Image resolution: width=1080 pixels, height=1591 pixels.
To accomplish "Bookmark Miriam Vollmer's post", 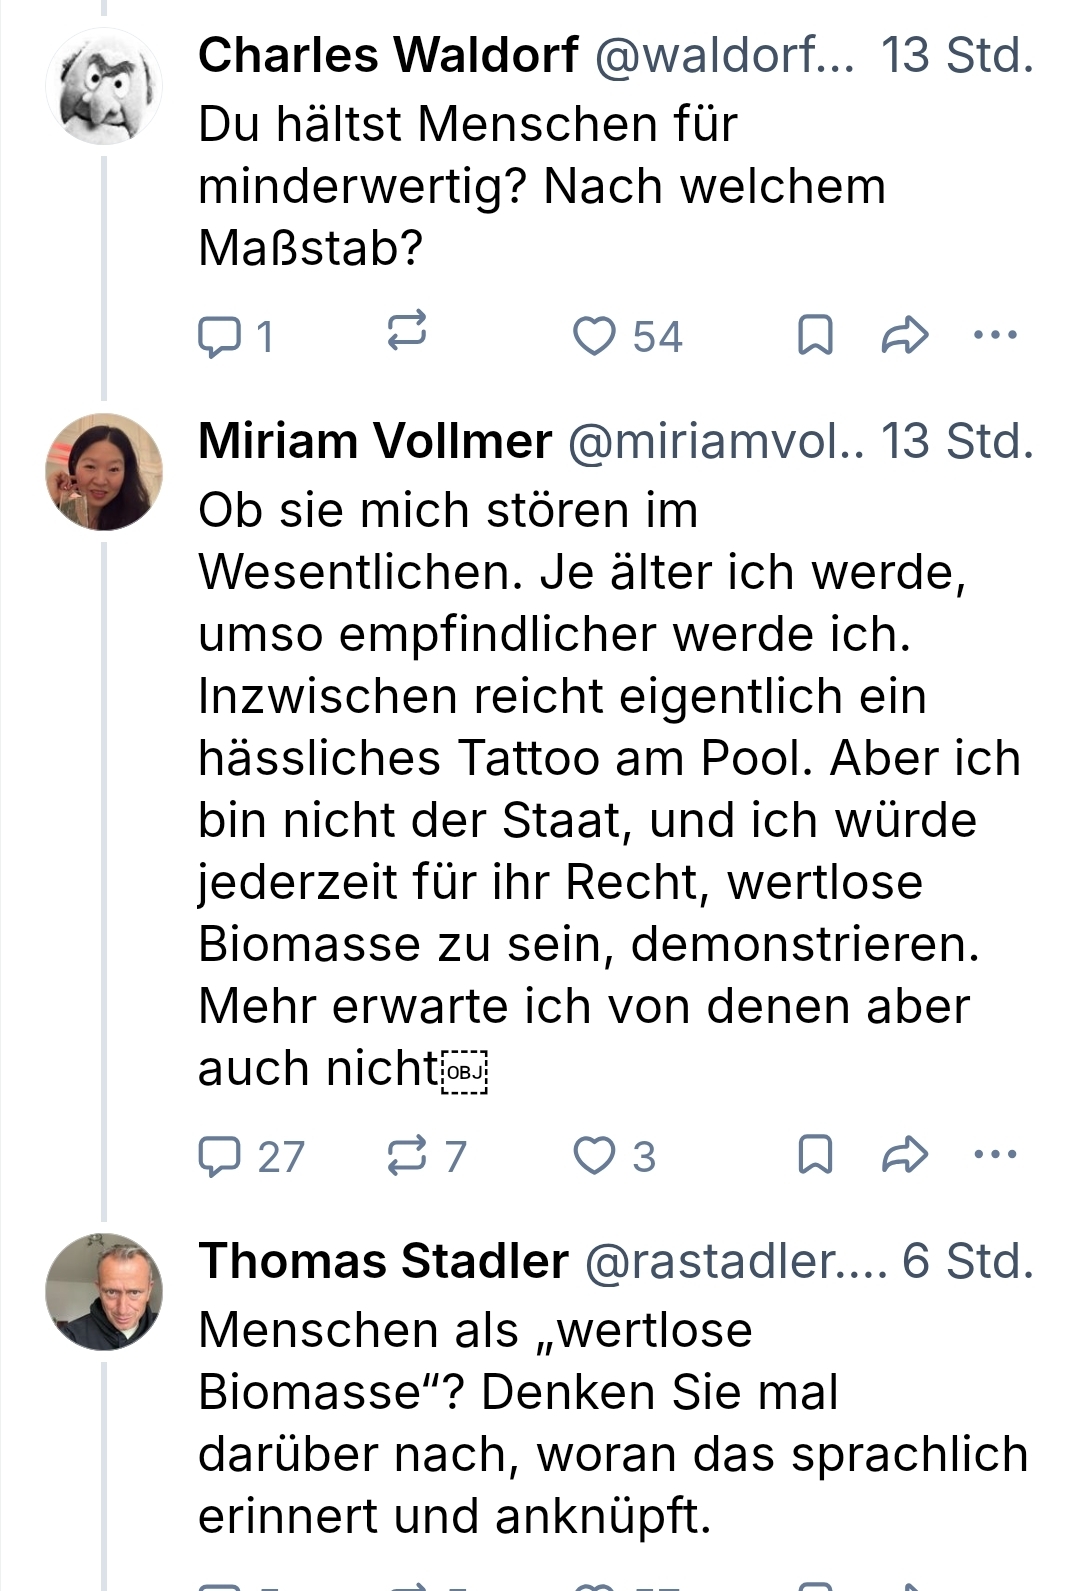I will pyautogui.click(x=815, y=1156).
